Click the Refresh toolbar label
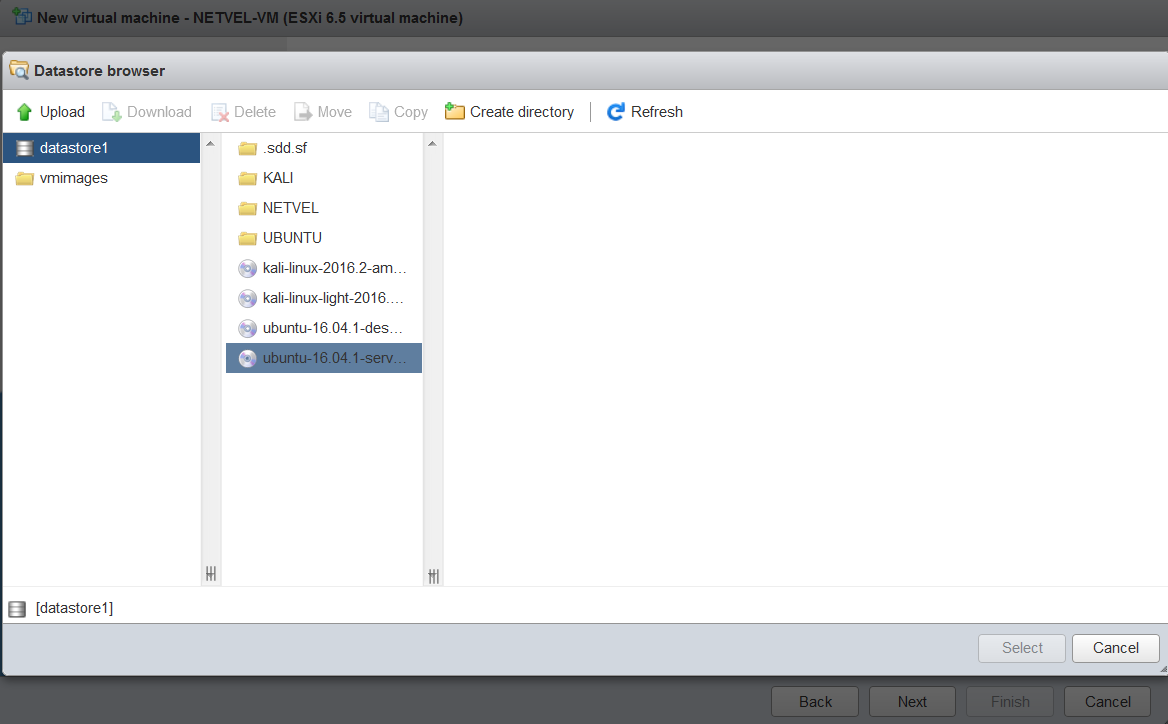The width and height of the screenshot is (1168, 724). [657, 112]
